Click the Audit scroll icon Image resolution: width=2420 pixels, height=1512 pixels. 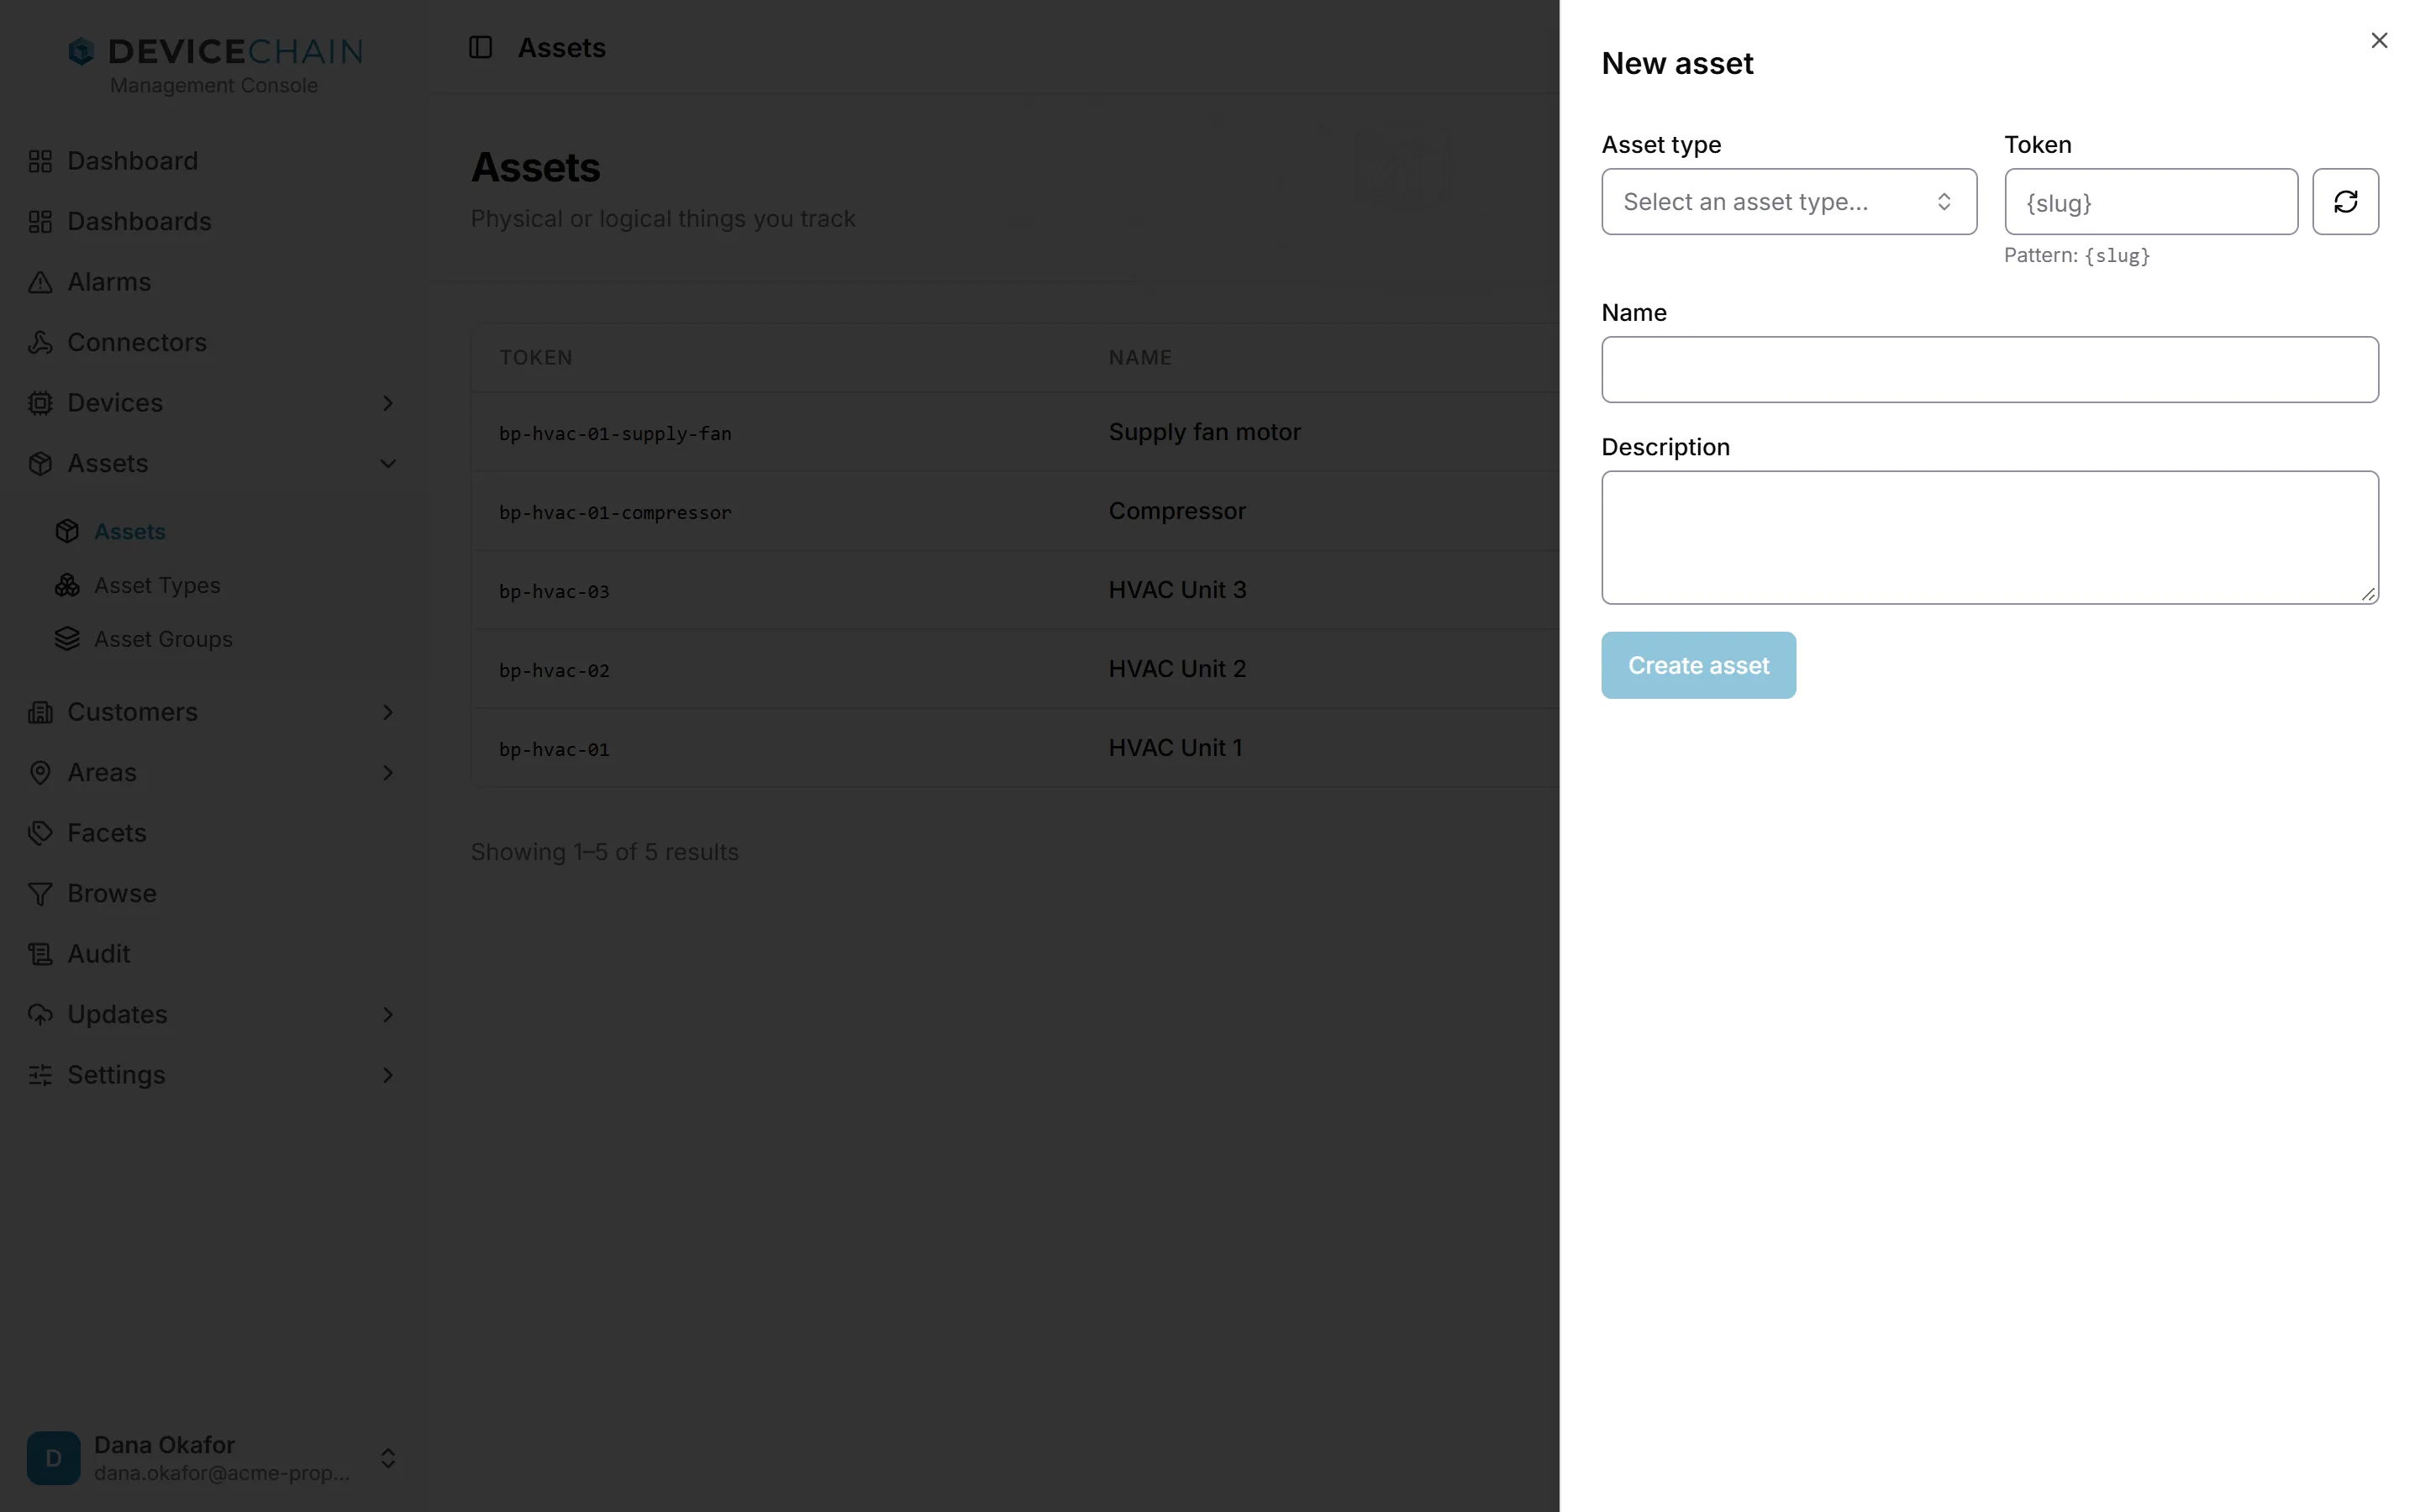click(x=40, y=954)
